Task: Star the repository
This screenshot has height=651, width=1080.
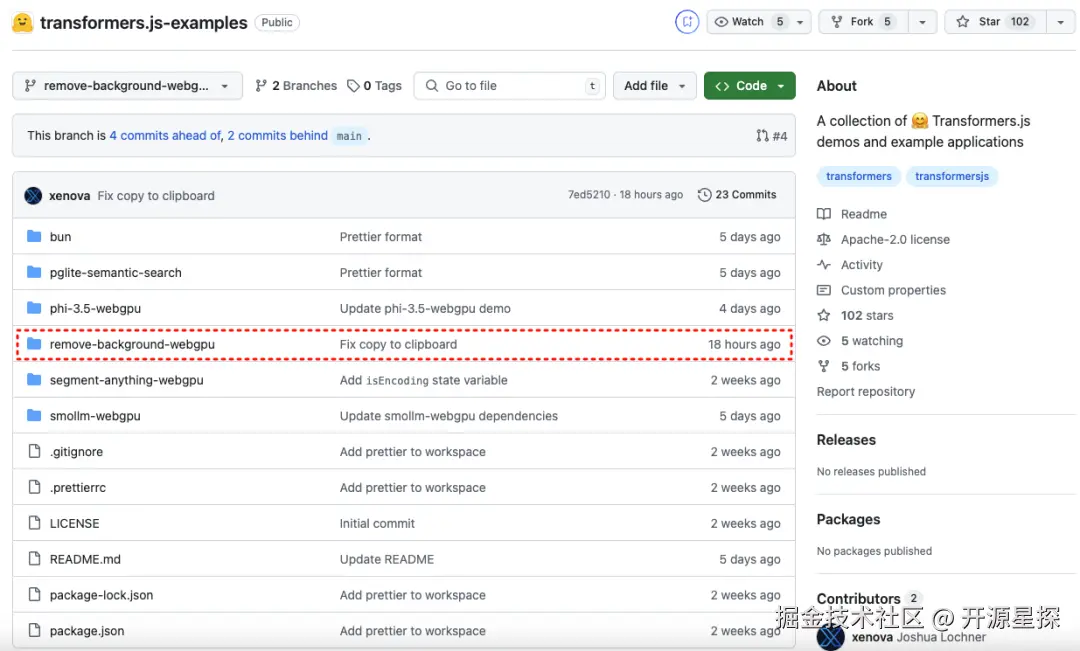Action: (995, 22)
